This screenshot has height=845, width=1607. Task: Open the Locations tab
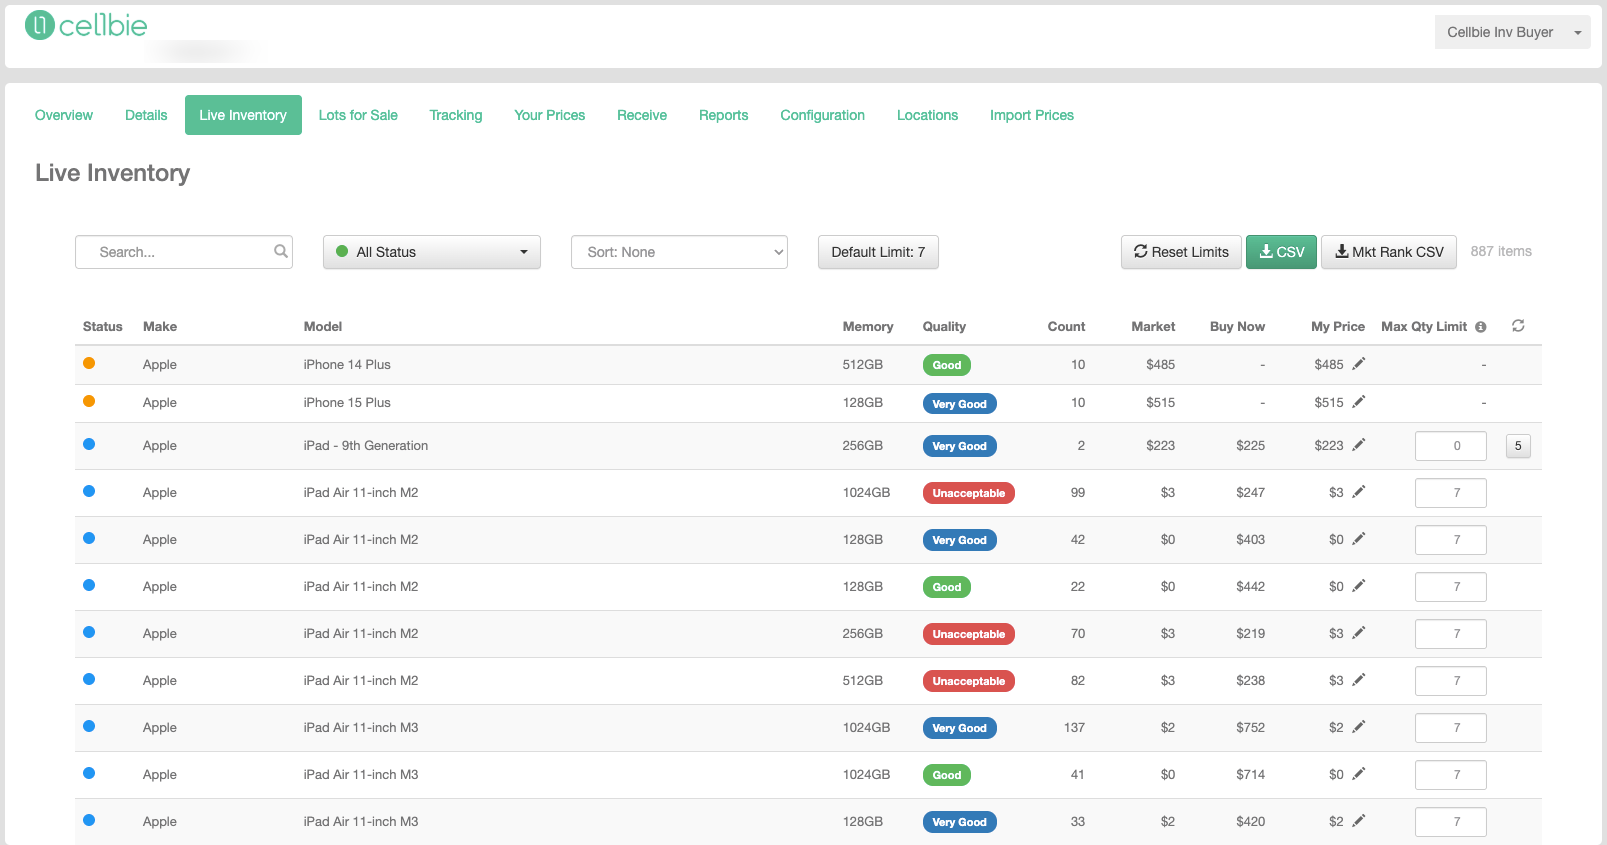click(x=928, y=115)
